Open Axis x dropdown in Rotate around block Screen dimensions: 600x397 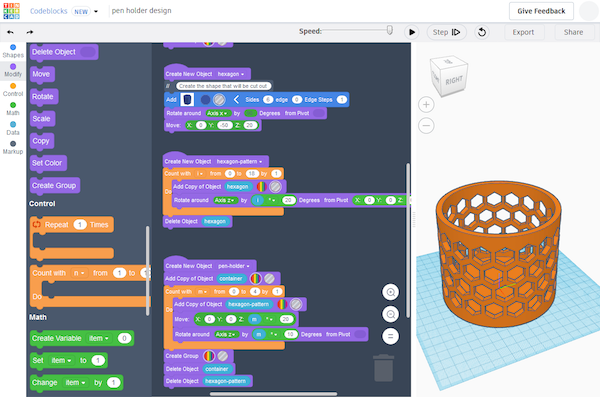pyautogui.click(x=218, y=113)
